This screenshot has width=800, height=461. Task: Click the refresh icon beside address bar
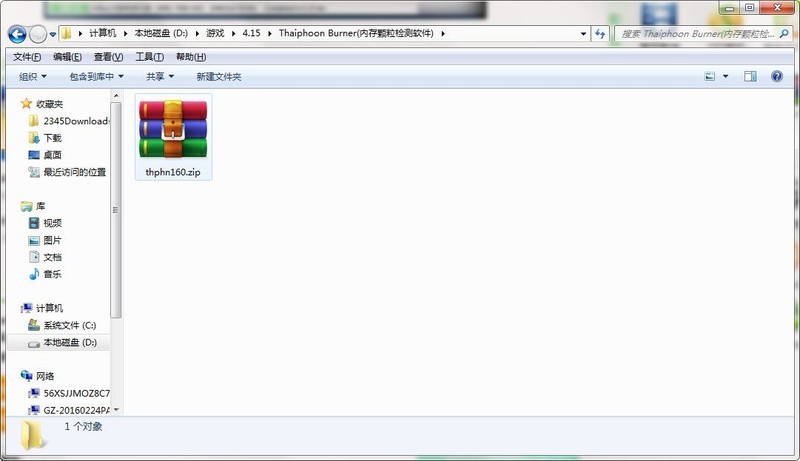pyautogui.click(x=600, y=34)
